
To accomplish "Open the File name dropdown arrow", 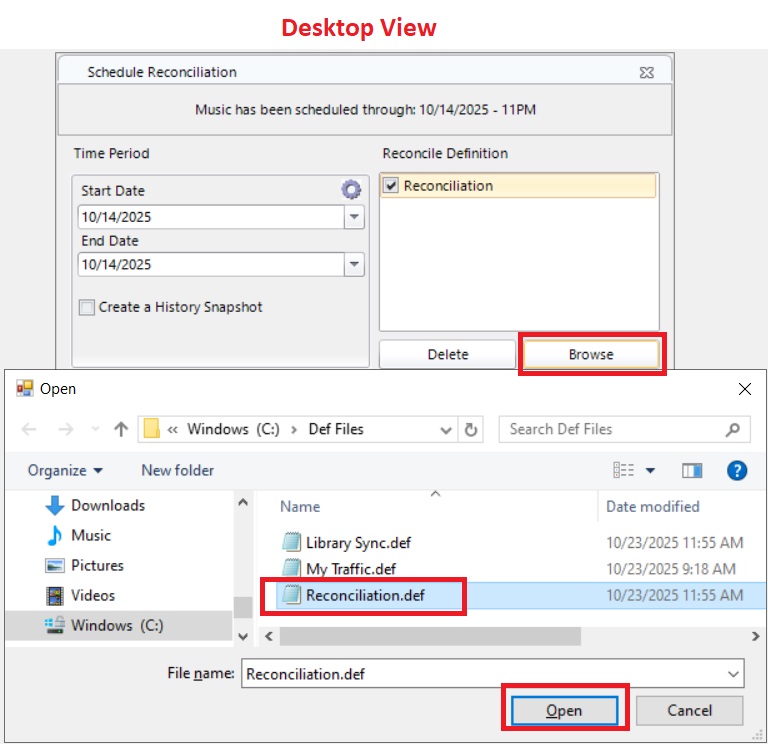I will (733, 674).
